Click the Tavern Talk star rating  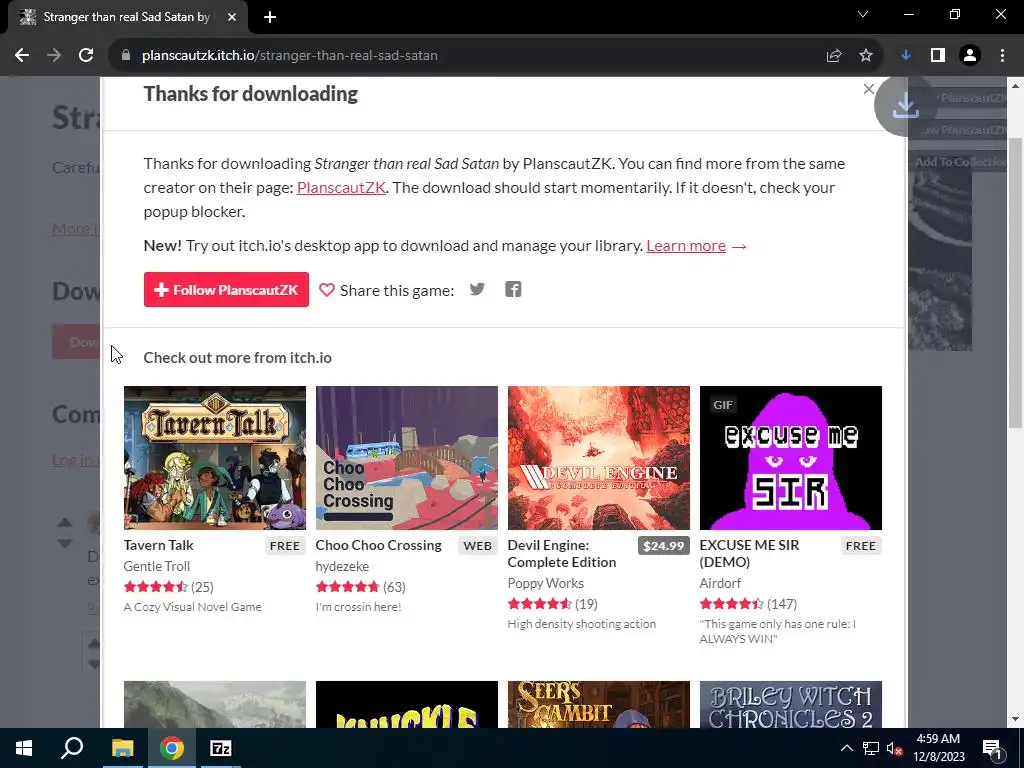[155, 586]
